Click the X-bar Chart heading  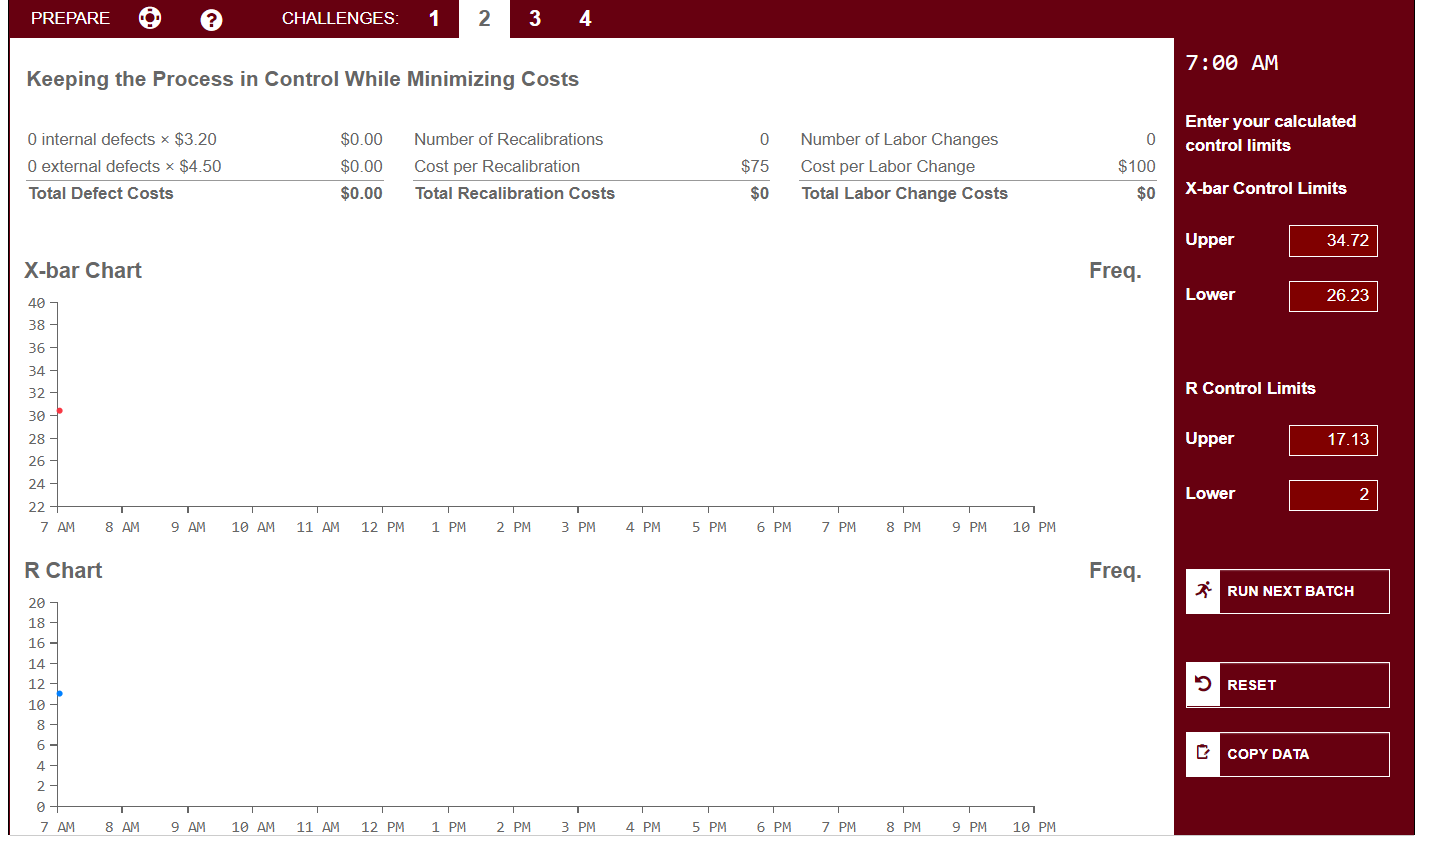pos(83,270)
